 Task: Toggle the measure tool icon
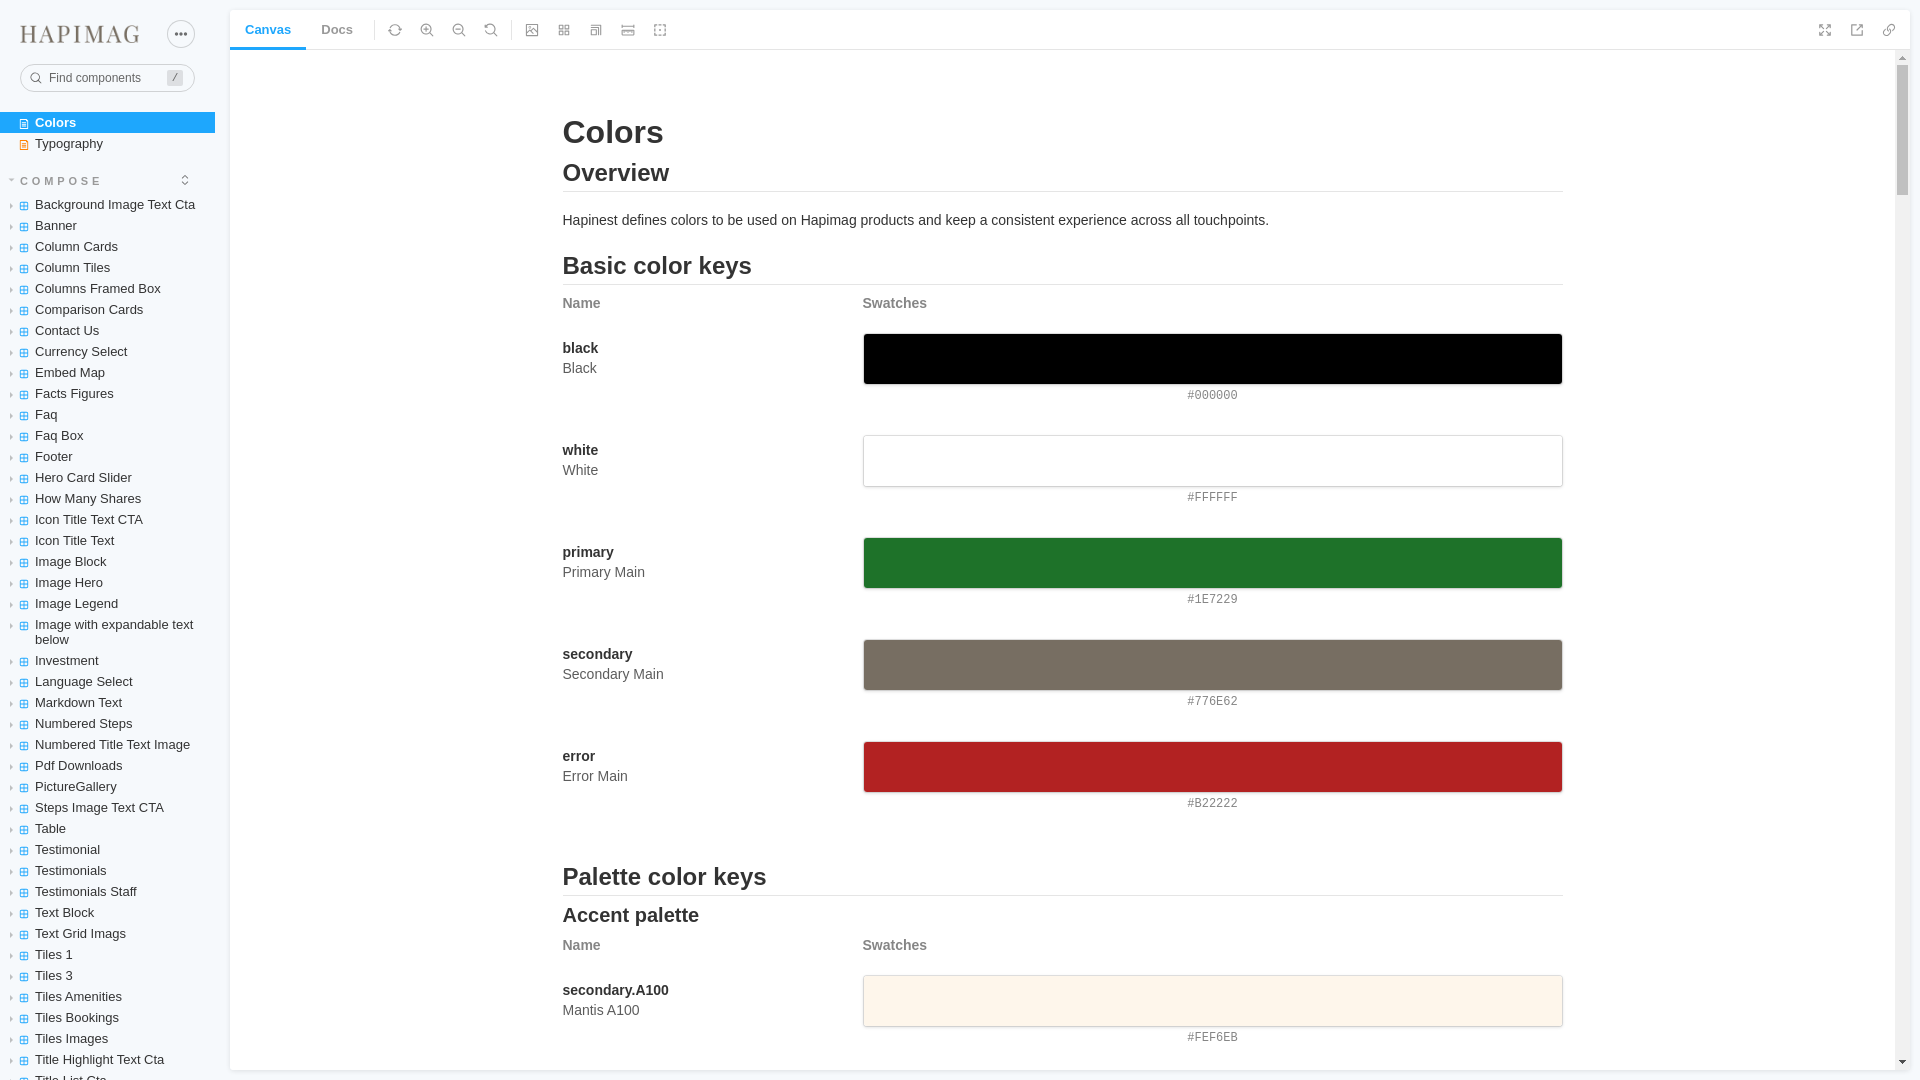628,30
